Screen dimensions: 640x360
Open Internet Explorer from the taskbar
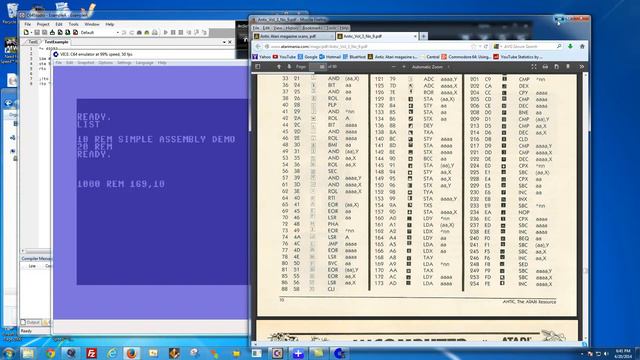[x=112, y=353]
